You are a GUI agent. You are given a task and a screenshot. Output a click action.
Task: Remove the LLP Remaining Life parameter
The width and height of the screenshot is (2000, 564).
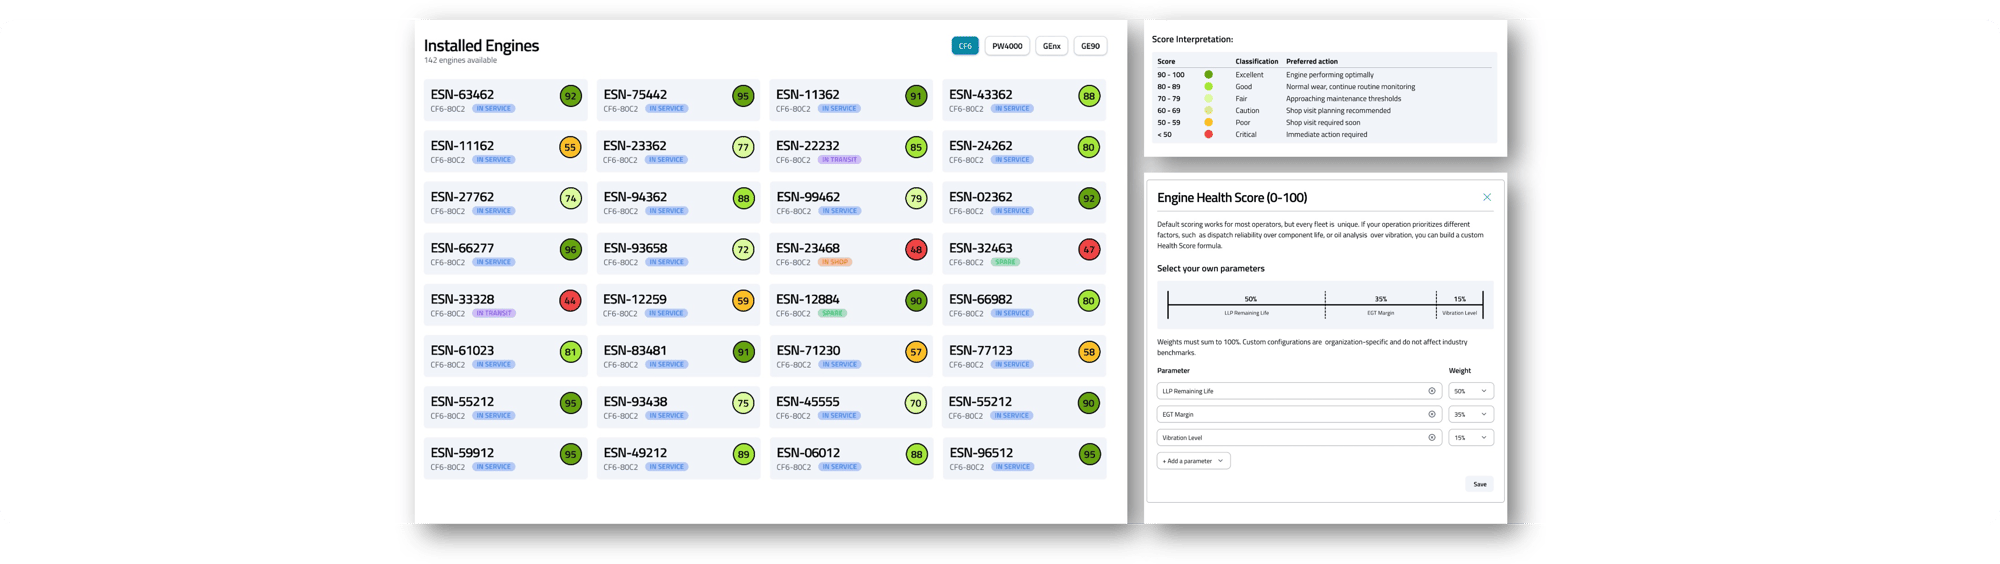1431,391
